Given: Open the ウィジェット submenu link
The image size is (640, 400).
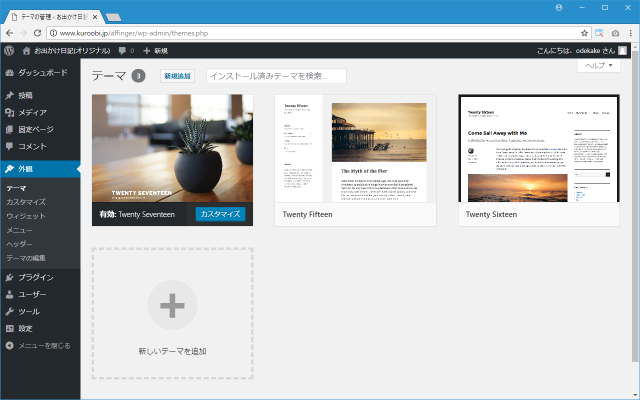Looking at the screenshot, I should 25,216.
